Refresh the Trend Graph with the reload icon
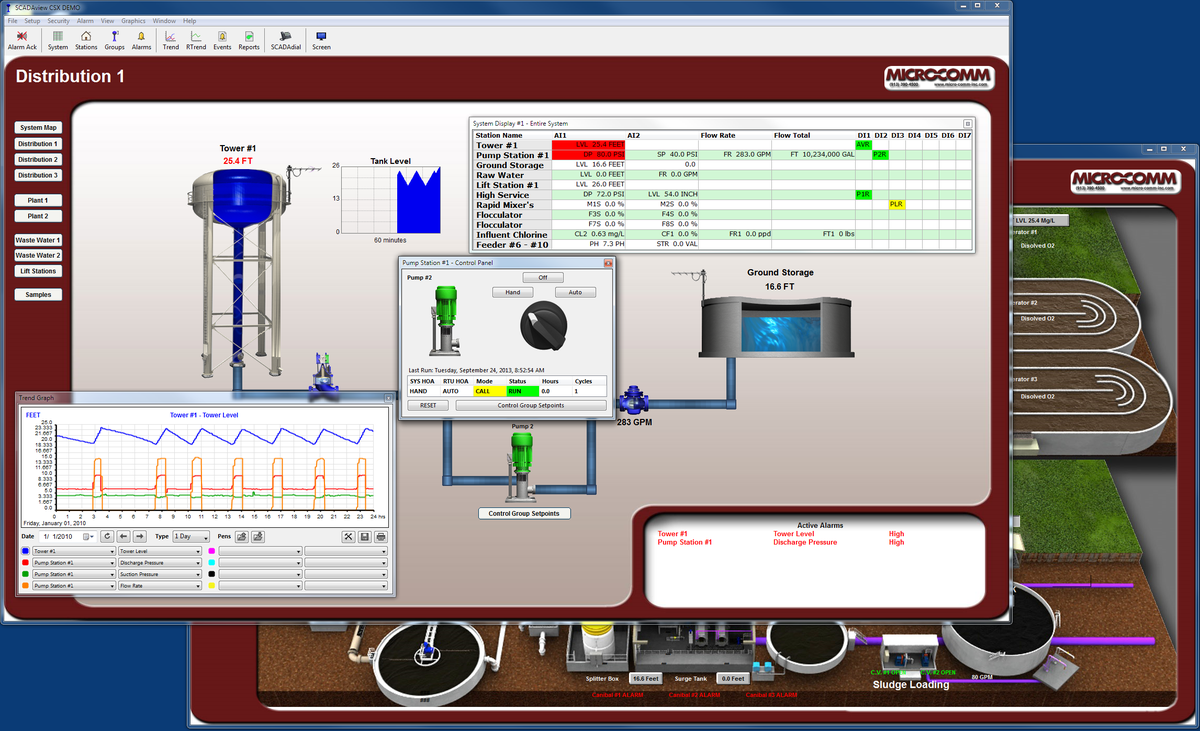1200x731 pixels. tap(107, 537)
